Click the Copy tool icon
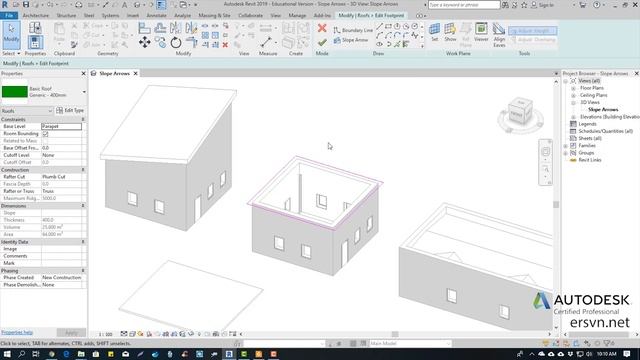The width and height of the screenshot is (640, 360). point(160,42)
